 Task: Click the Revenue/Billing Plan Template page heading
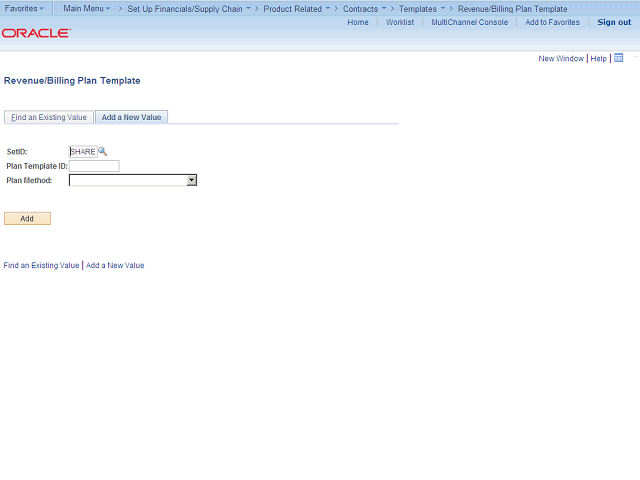click(72, 80)
